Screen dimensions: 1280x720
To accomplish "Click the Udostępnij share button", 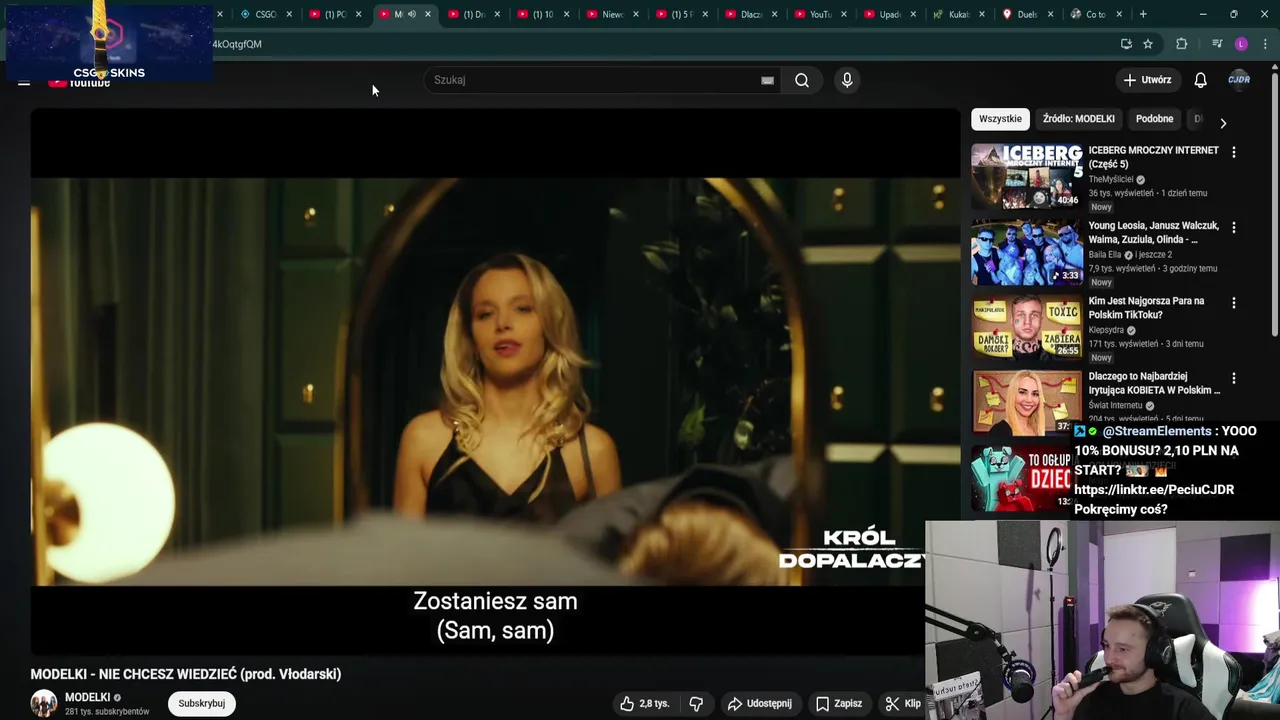I will [759, 704].
